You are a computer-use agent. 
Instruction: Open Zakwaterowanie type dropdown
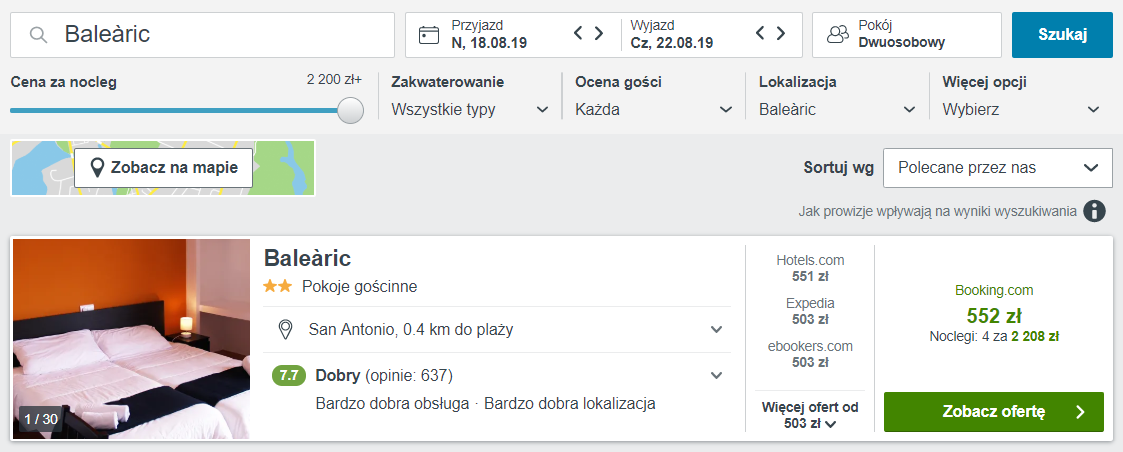point(470,110)
